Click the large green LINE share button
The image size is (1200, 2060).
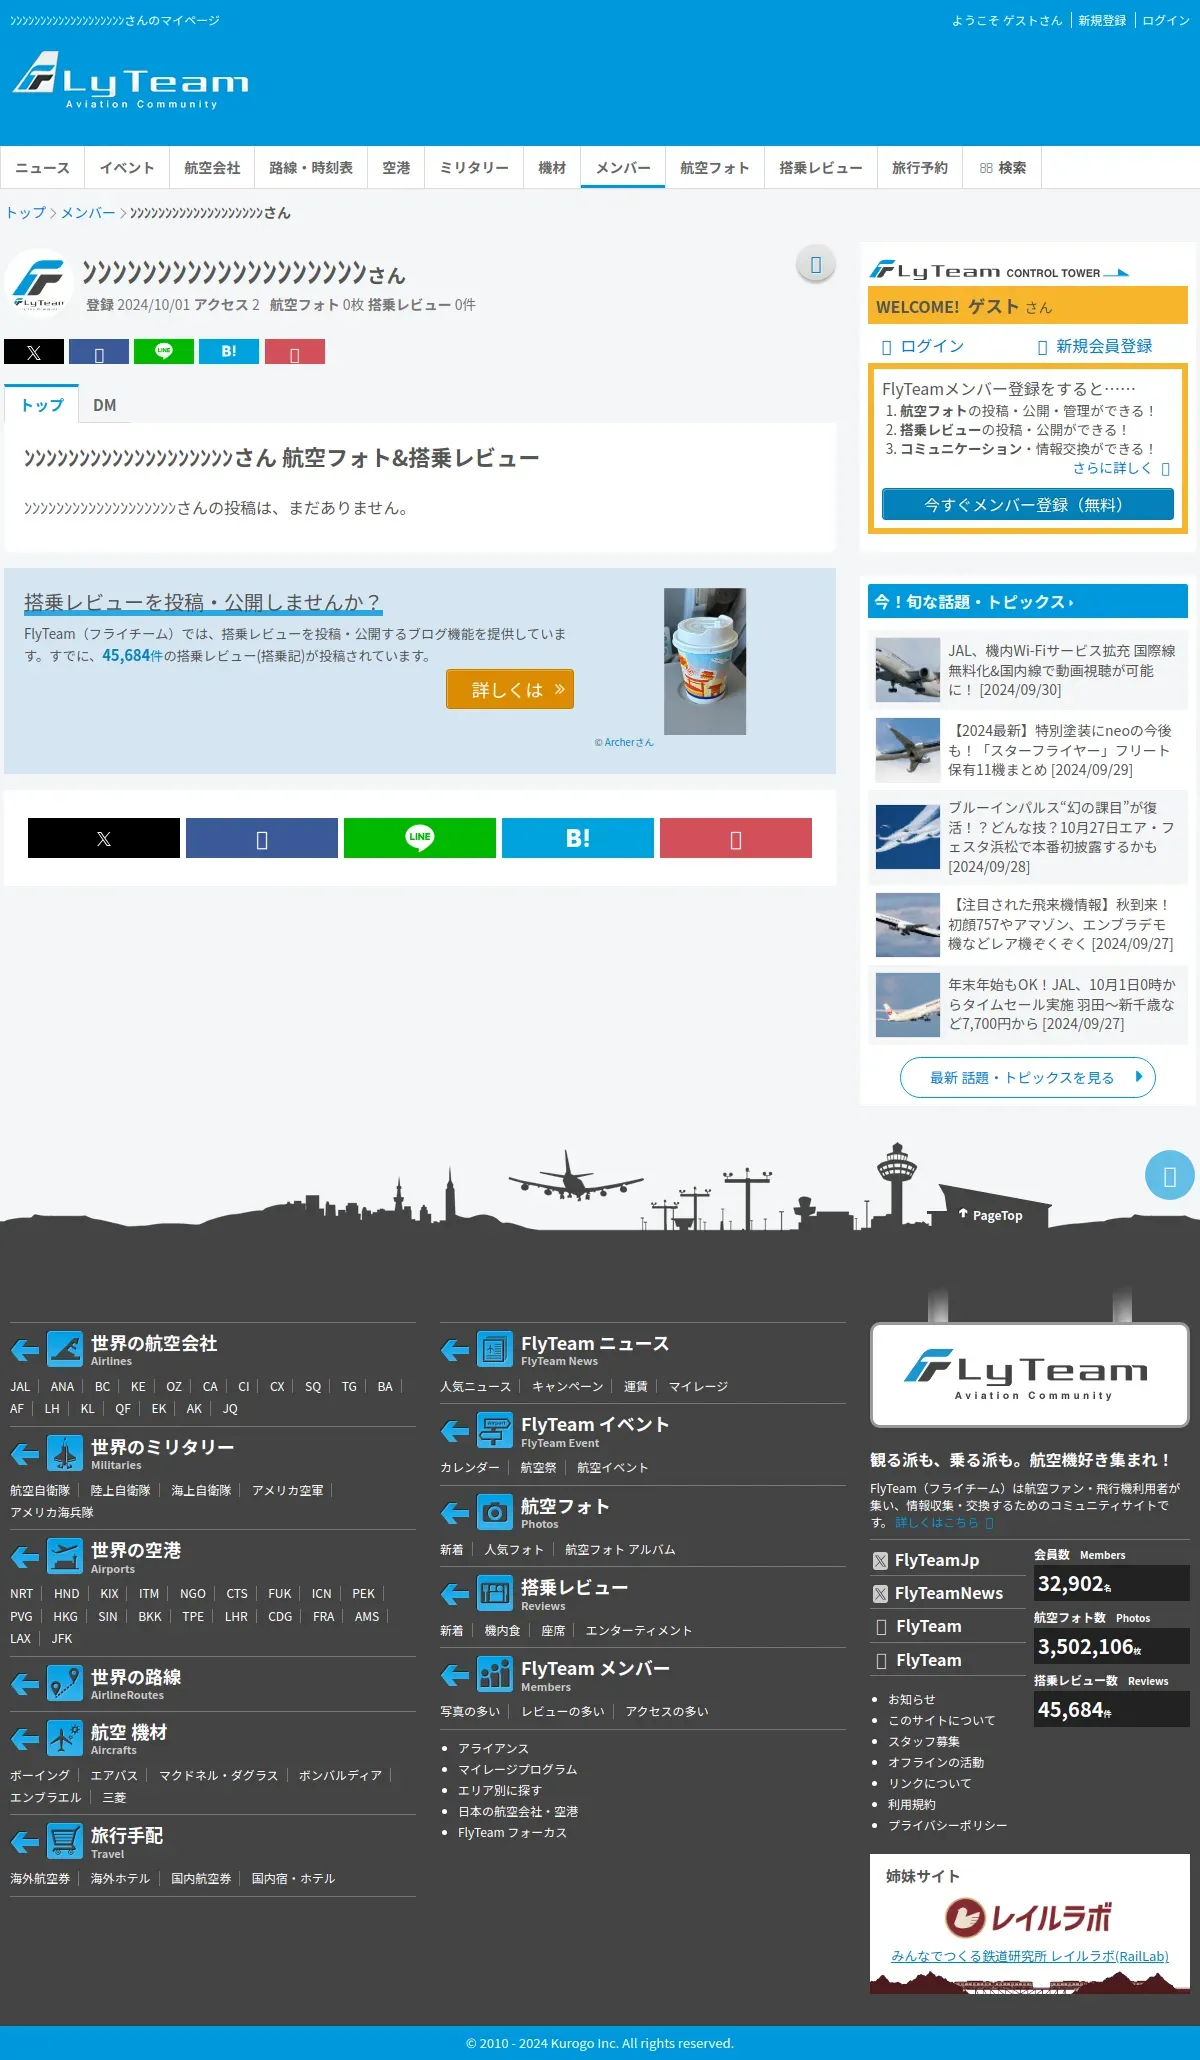pyautogui.click(x=420, y=838)
